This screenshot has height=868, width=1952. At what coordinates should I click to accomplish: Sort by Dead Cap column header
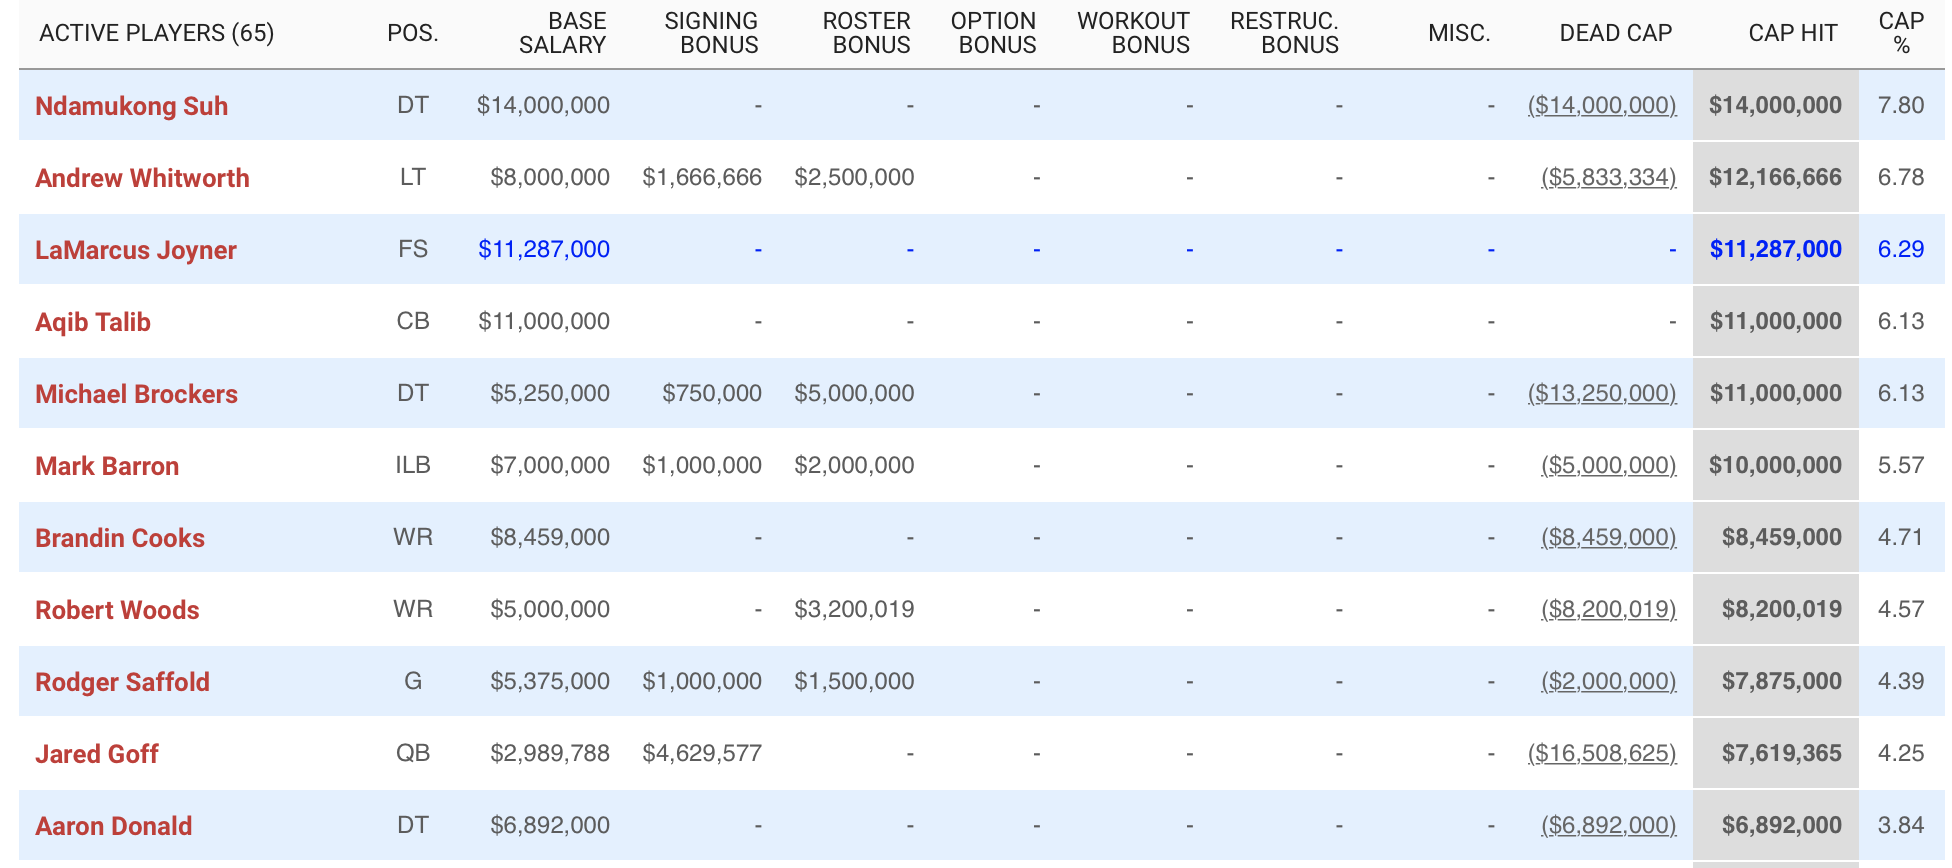pyautogui.click(x=1615, y=33)
